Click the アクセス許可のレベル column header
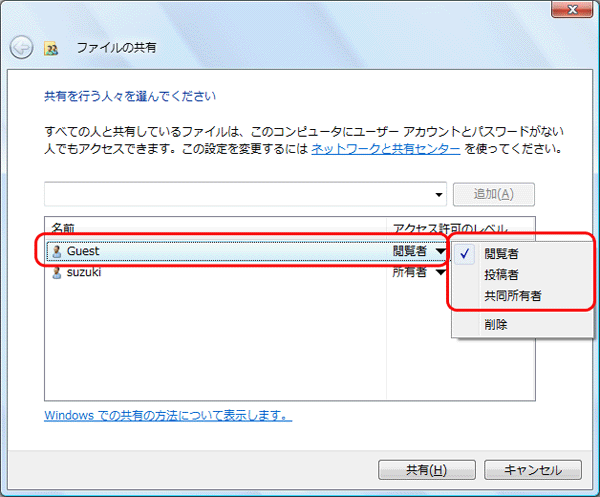 [x=450, y=228]
